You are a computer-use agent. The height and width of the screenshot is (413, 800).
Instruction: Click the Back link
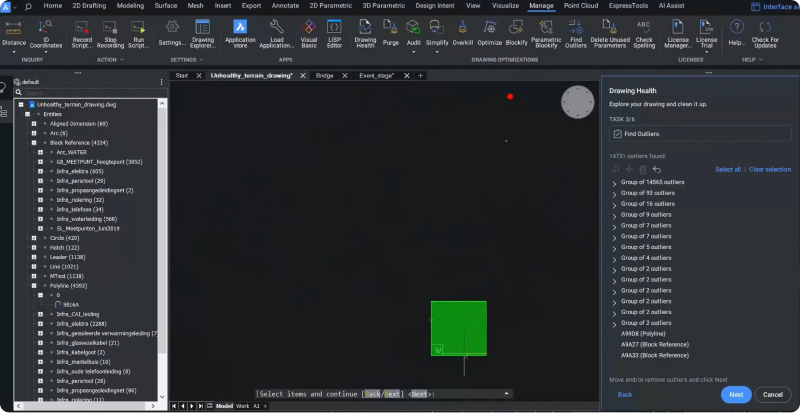pyautogui.click(x=624, y=395)
